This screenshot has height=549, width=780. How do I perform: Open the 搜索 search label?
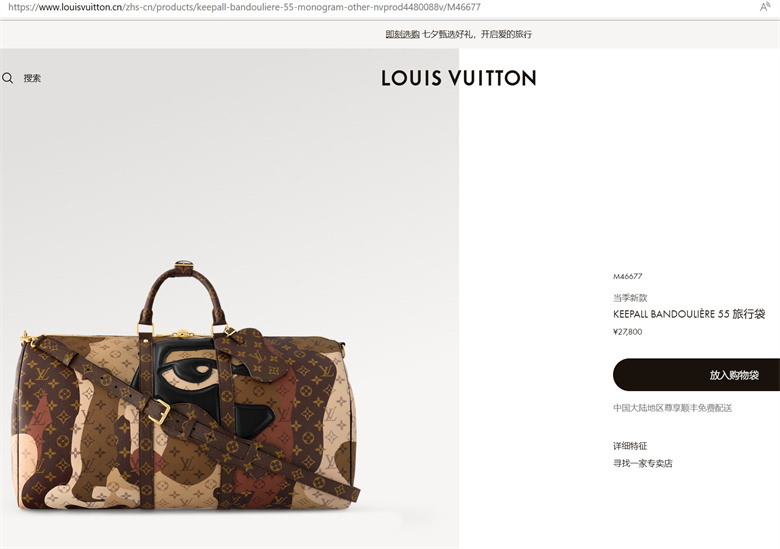32,78
